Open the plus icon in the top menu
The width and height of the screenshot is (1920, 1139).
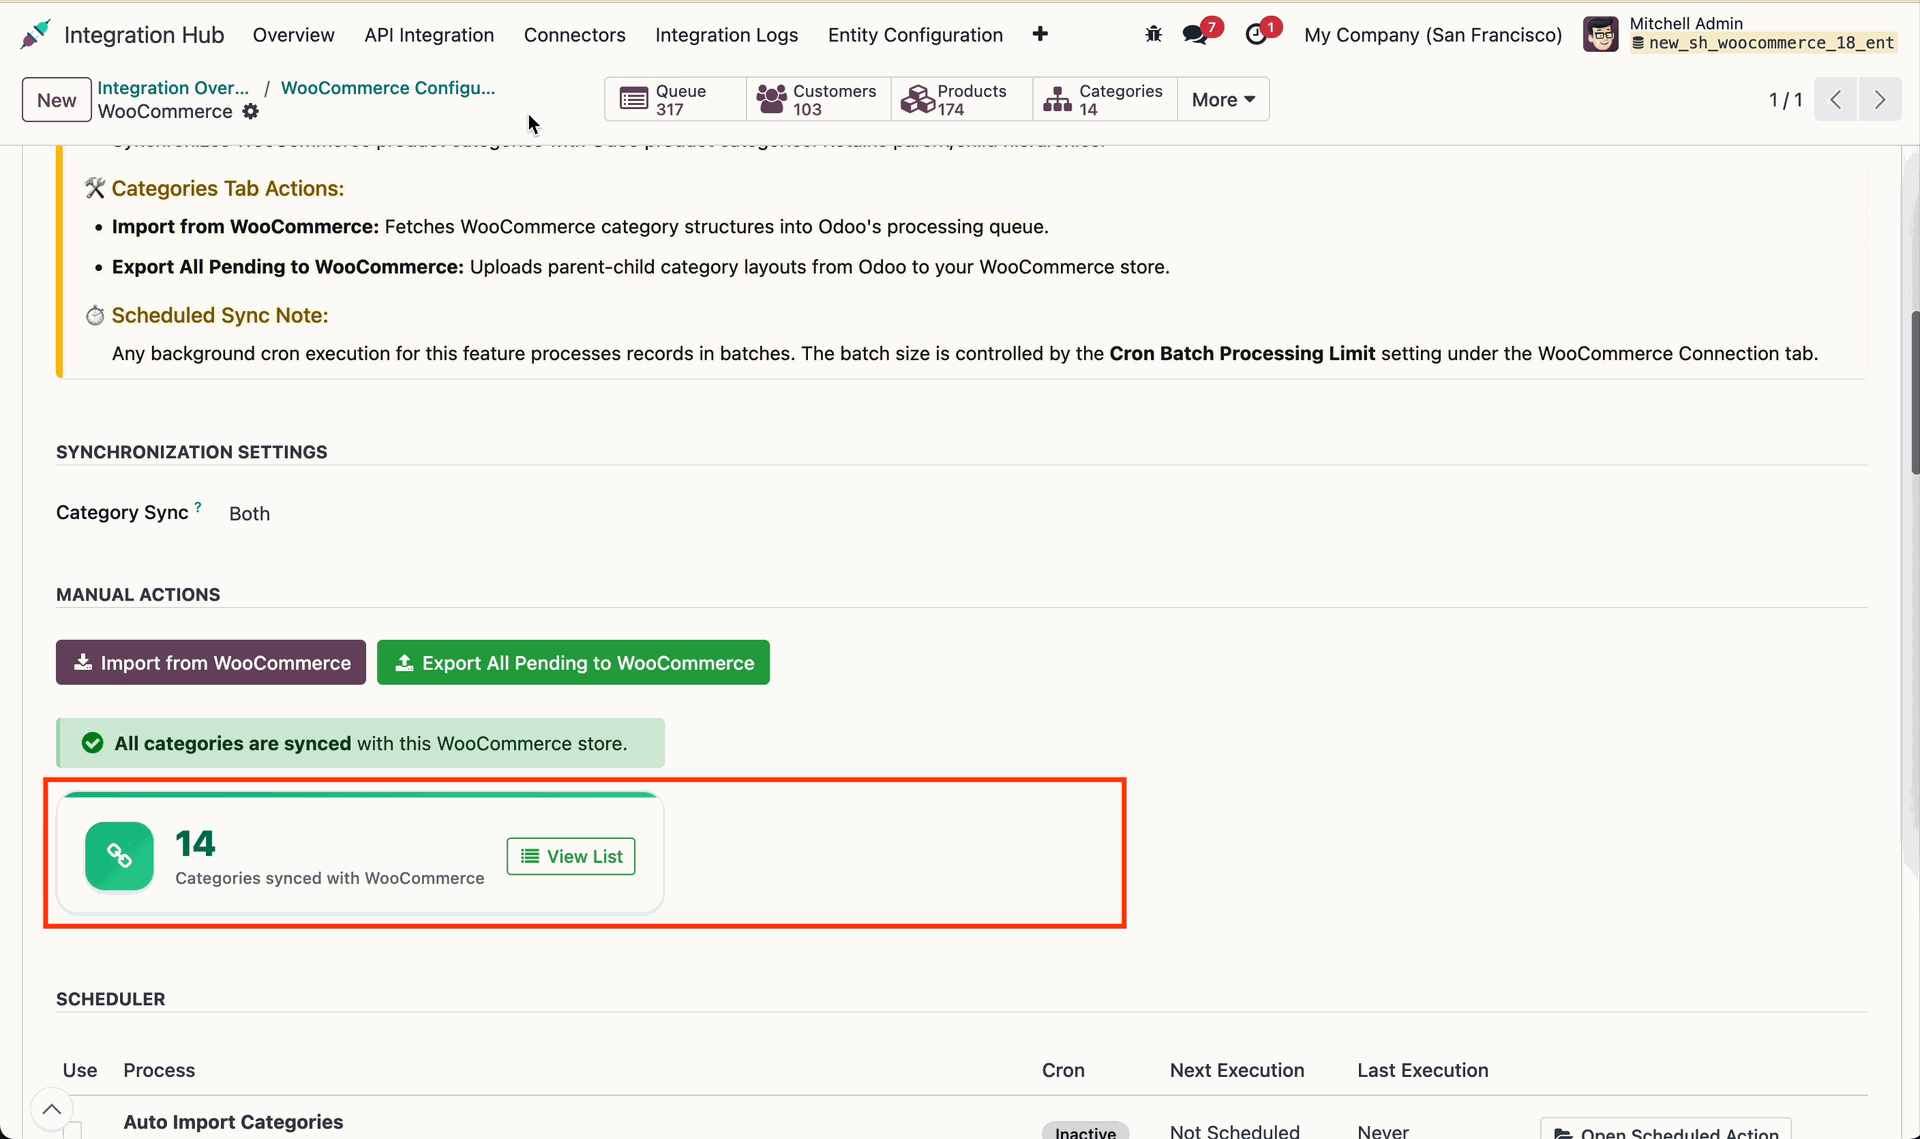(1040, 34)
